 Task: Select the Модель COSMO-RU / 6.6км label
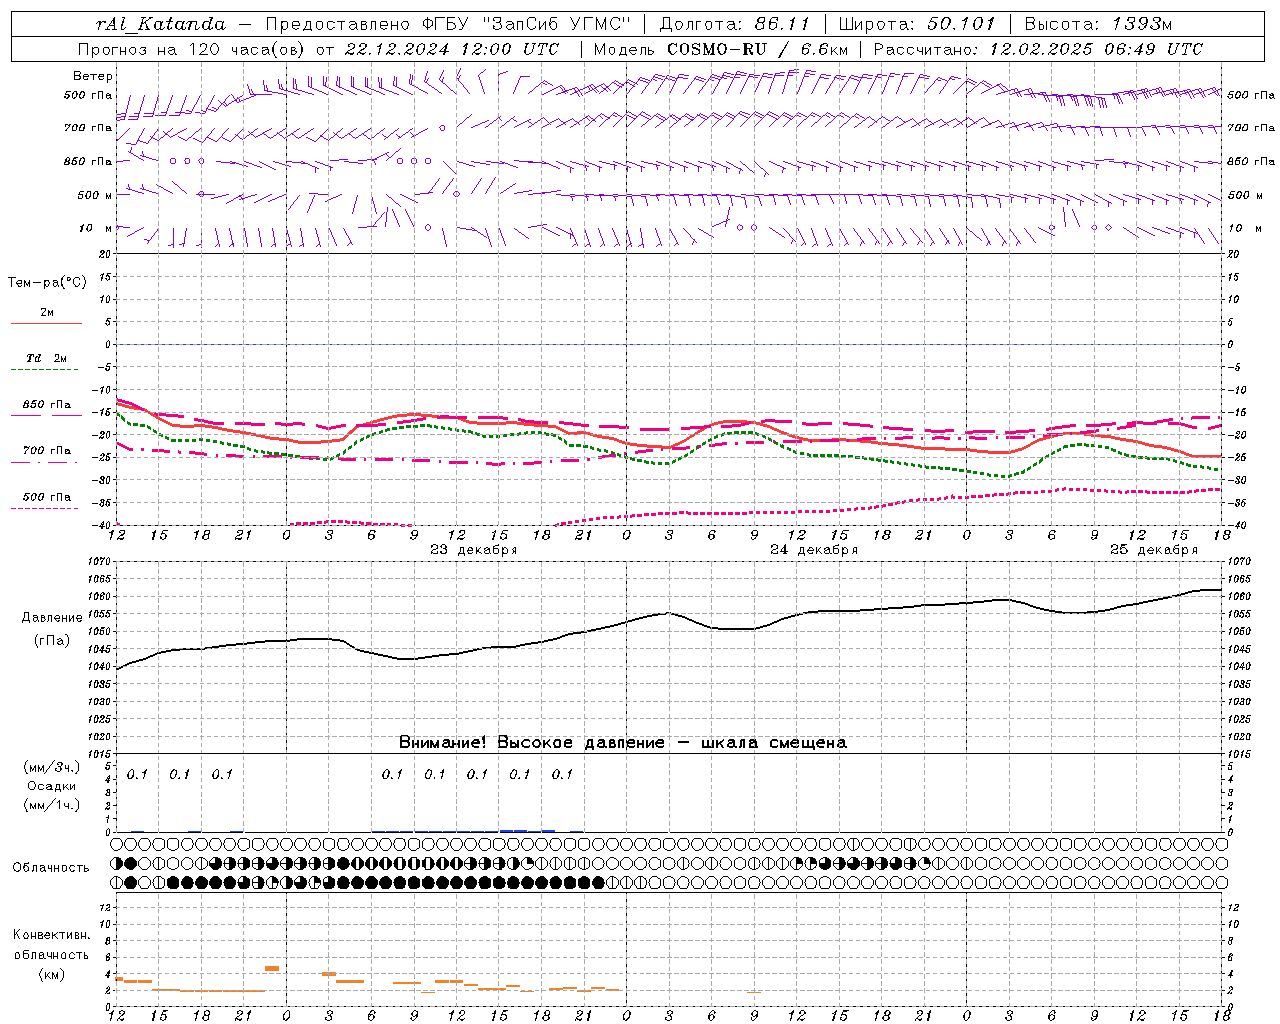[720, 49]
